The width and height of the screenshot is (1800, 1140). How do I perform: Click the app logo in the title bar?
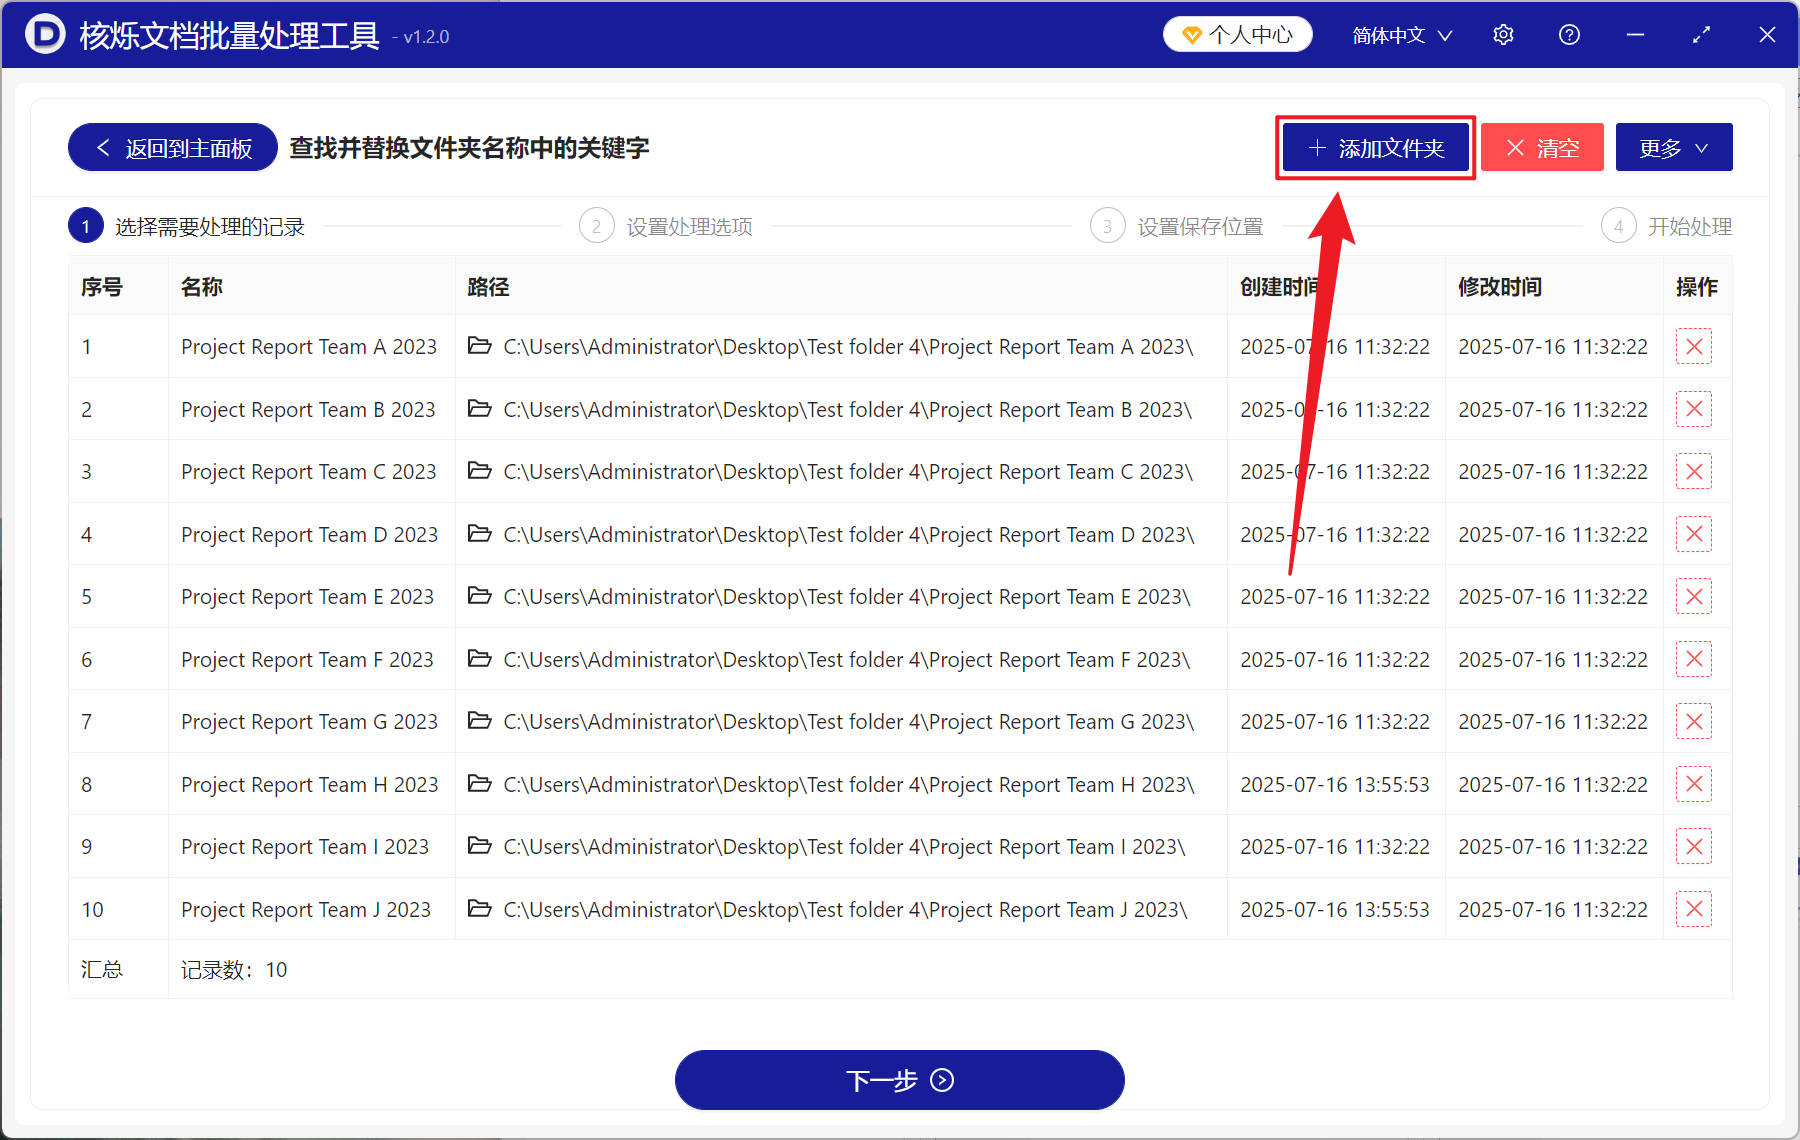tap(43, 33)
